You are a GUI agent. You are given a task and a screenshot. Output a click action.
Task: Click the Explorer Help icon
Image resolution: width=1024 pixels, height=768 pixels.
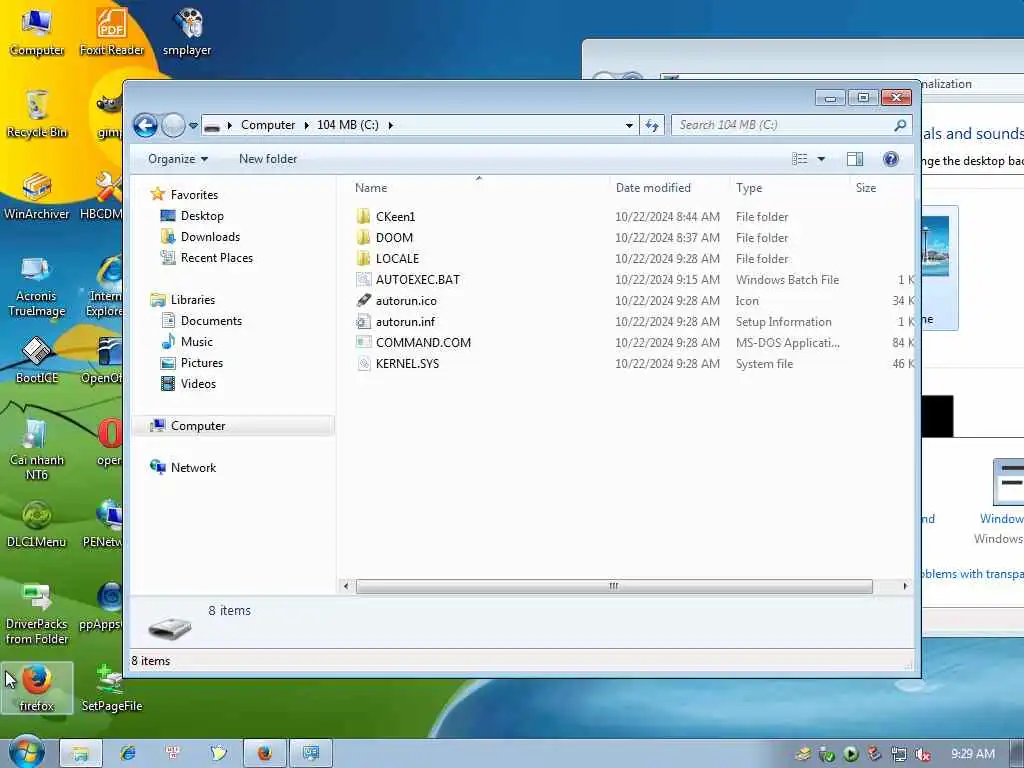(x=891, y=159)
